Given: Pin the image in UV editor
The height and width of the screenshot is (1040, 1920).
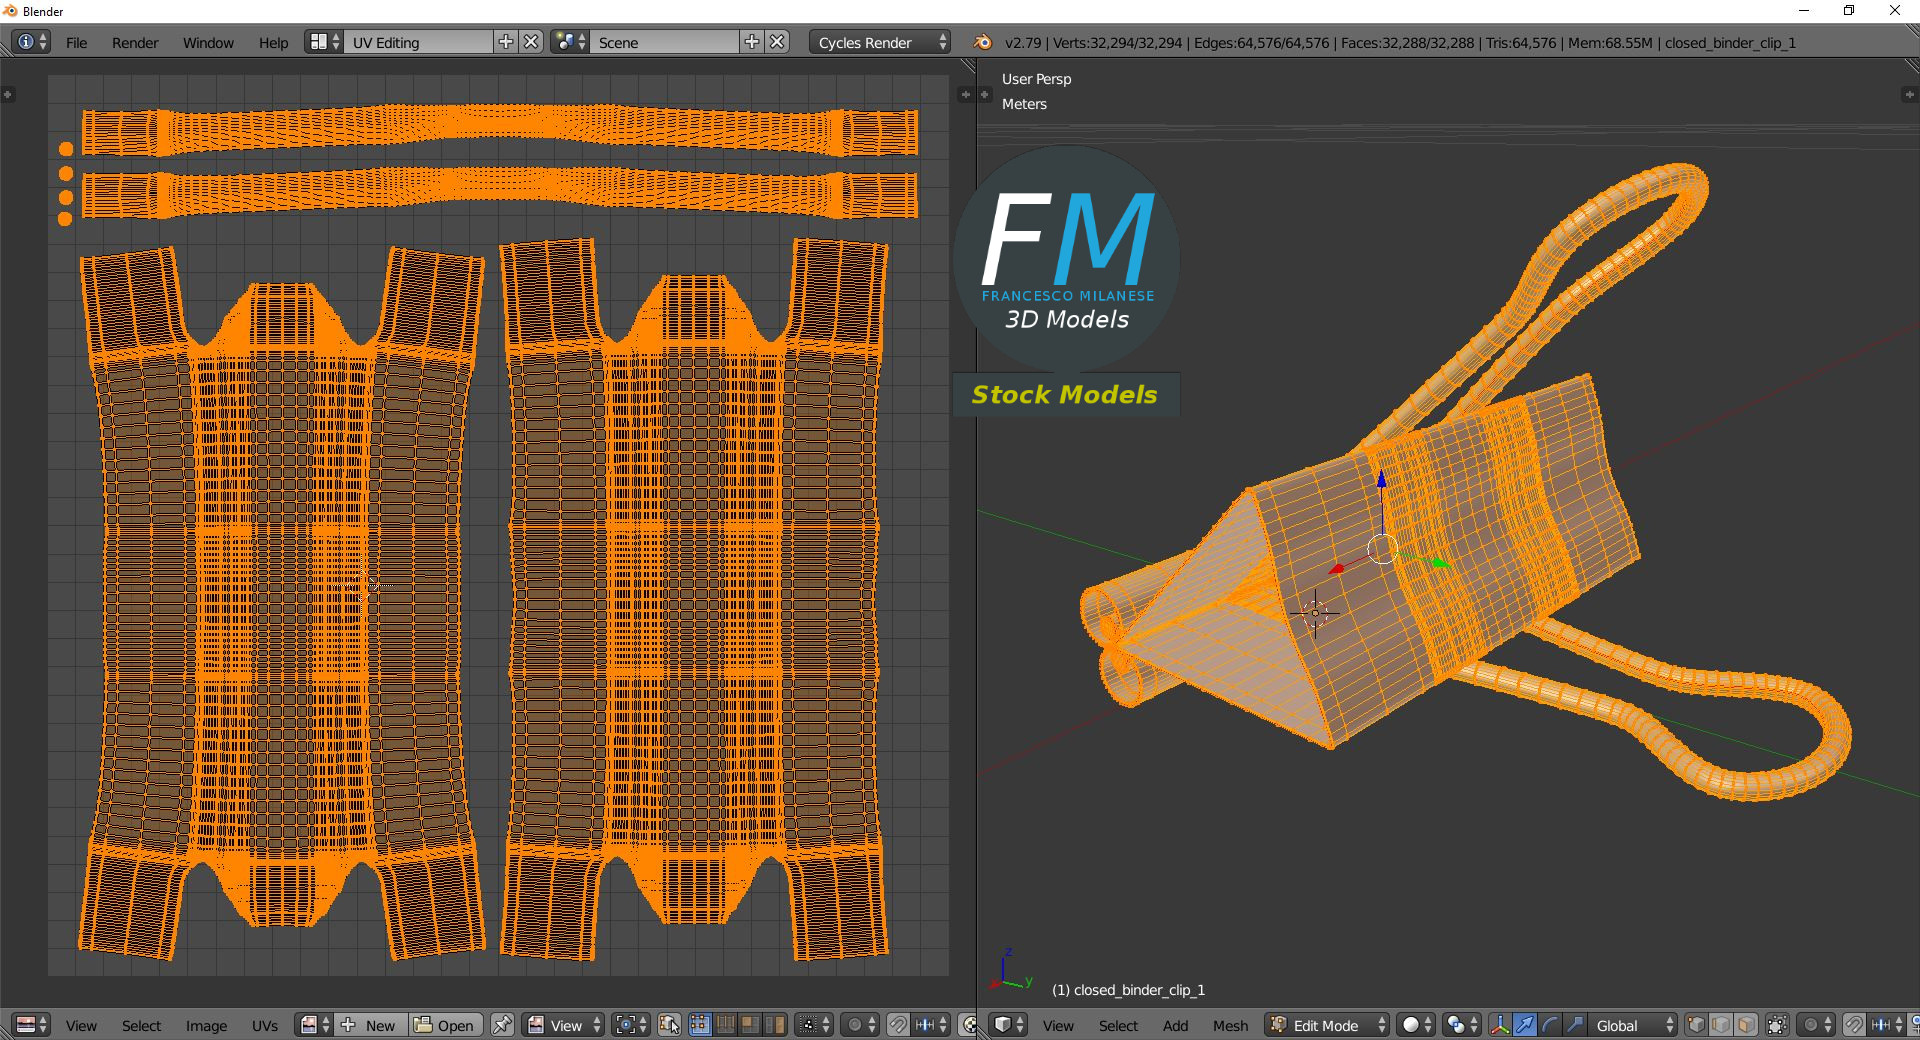Looking at the screenshot, I should click(x=502, y=1025).
